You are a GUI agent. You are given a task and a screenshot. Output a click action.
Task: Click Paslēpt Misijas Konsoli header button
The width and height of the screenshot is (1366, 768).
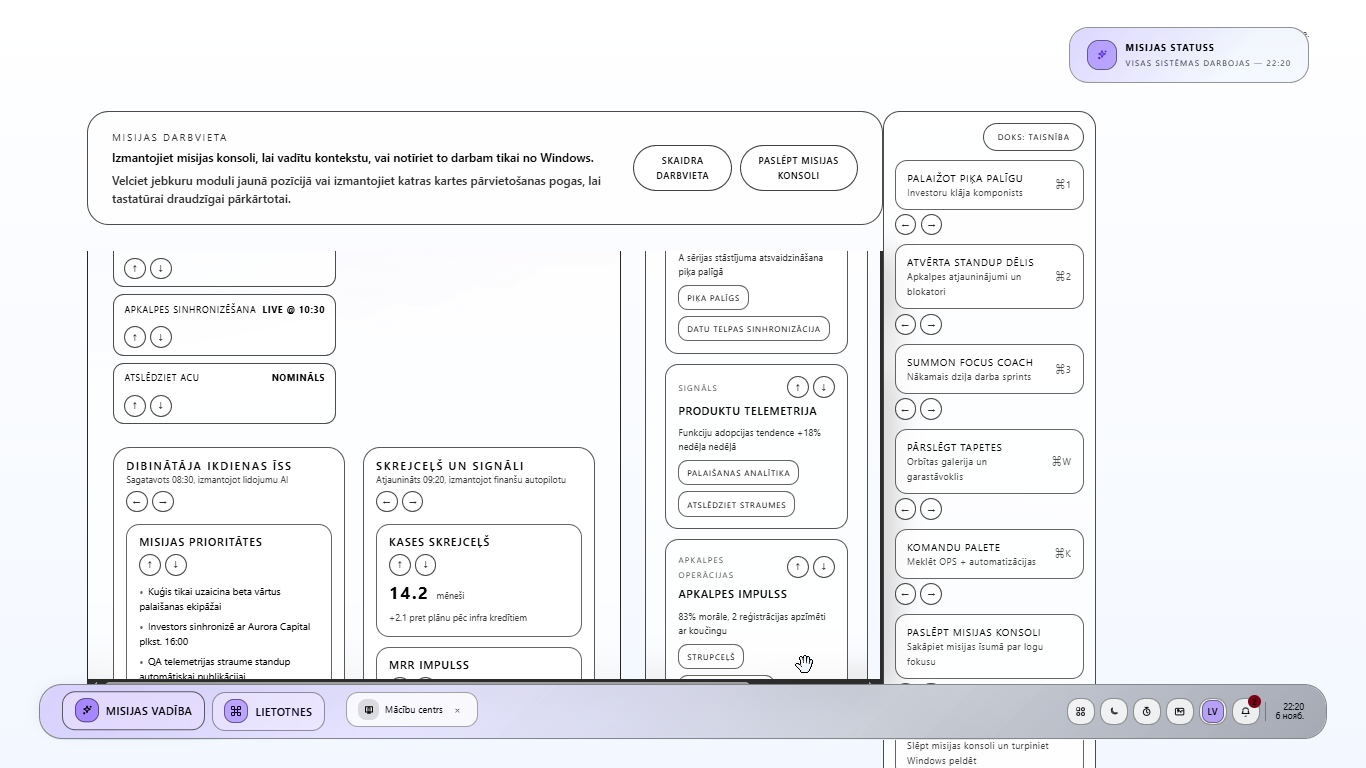point(798,168)
